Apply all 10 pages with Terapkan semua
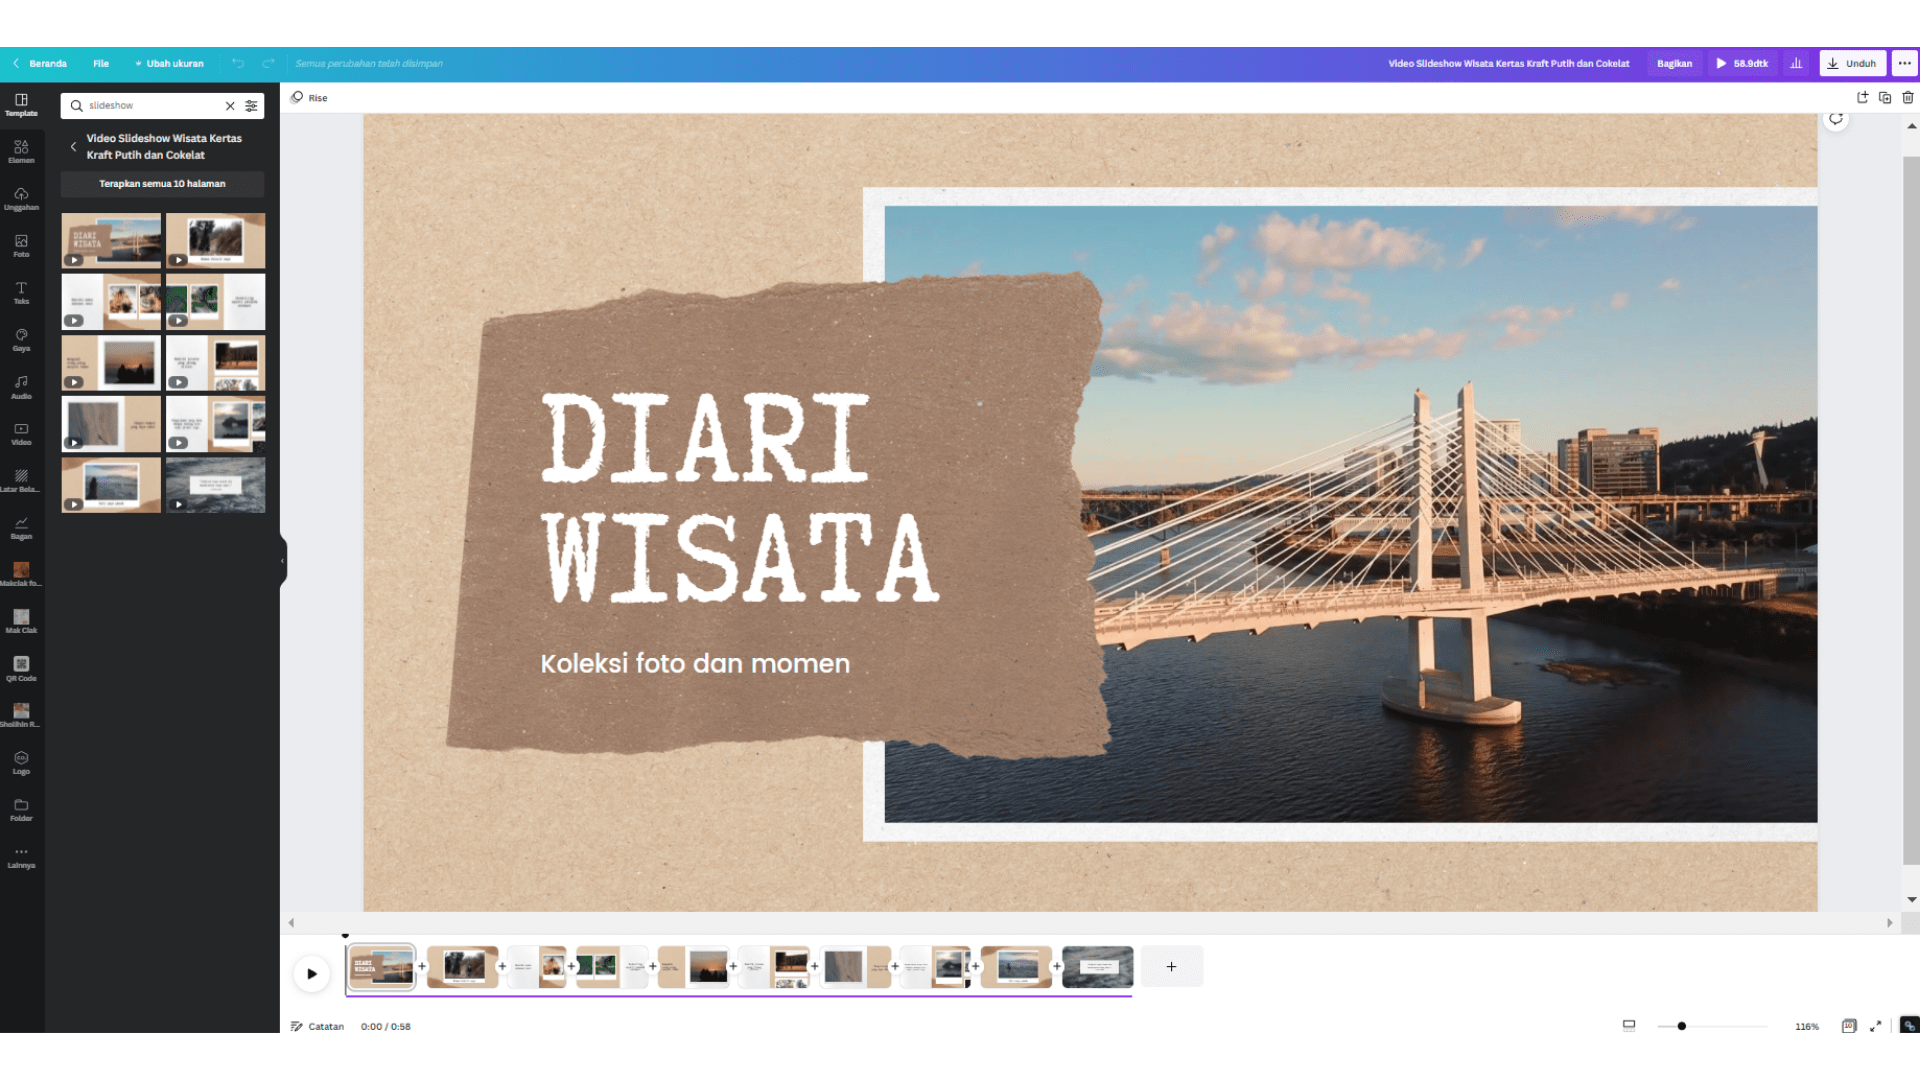 point(162,184)
